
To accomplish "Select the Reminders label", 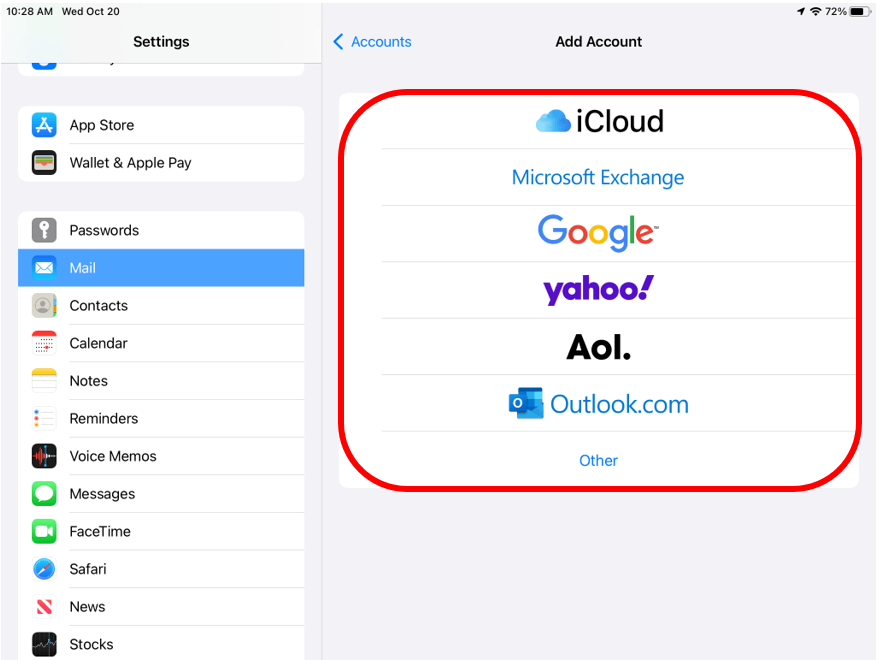I will tap(104, 419).
